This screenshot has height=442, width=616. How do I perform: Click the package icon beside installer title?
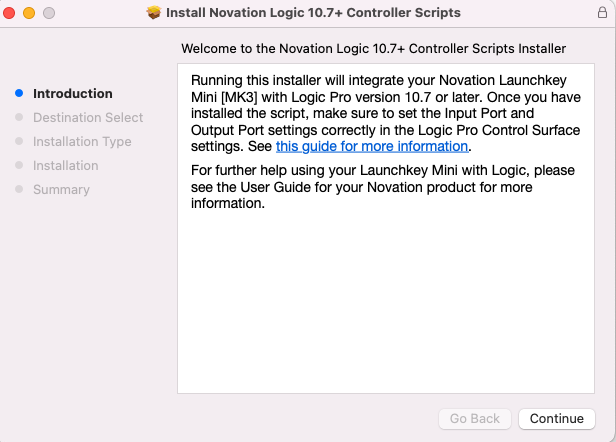154,13
